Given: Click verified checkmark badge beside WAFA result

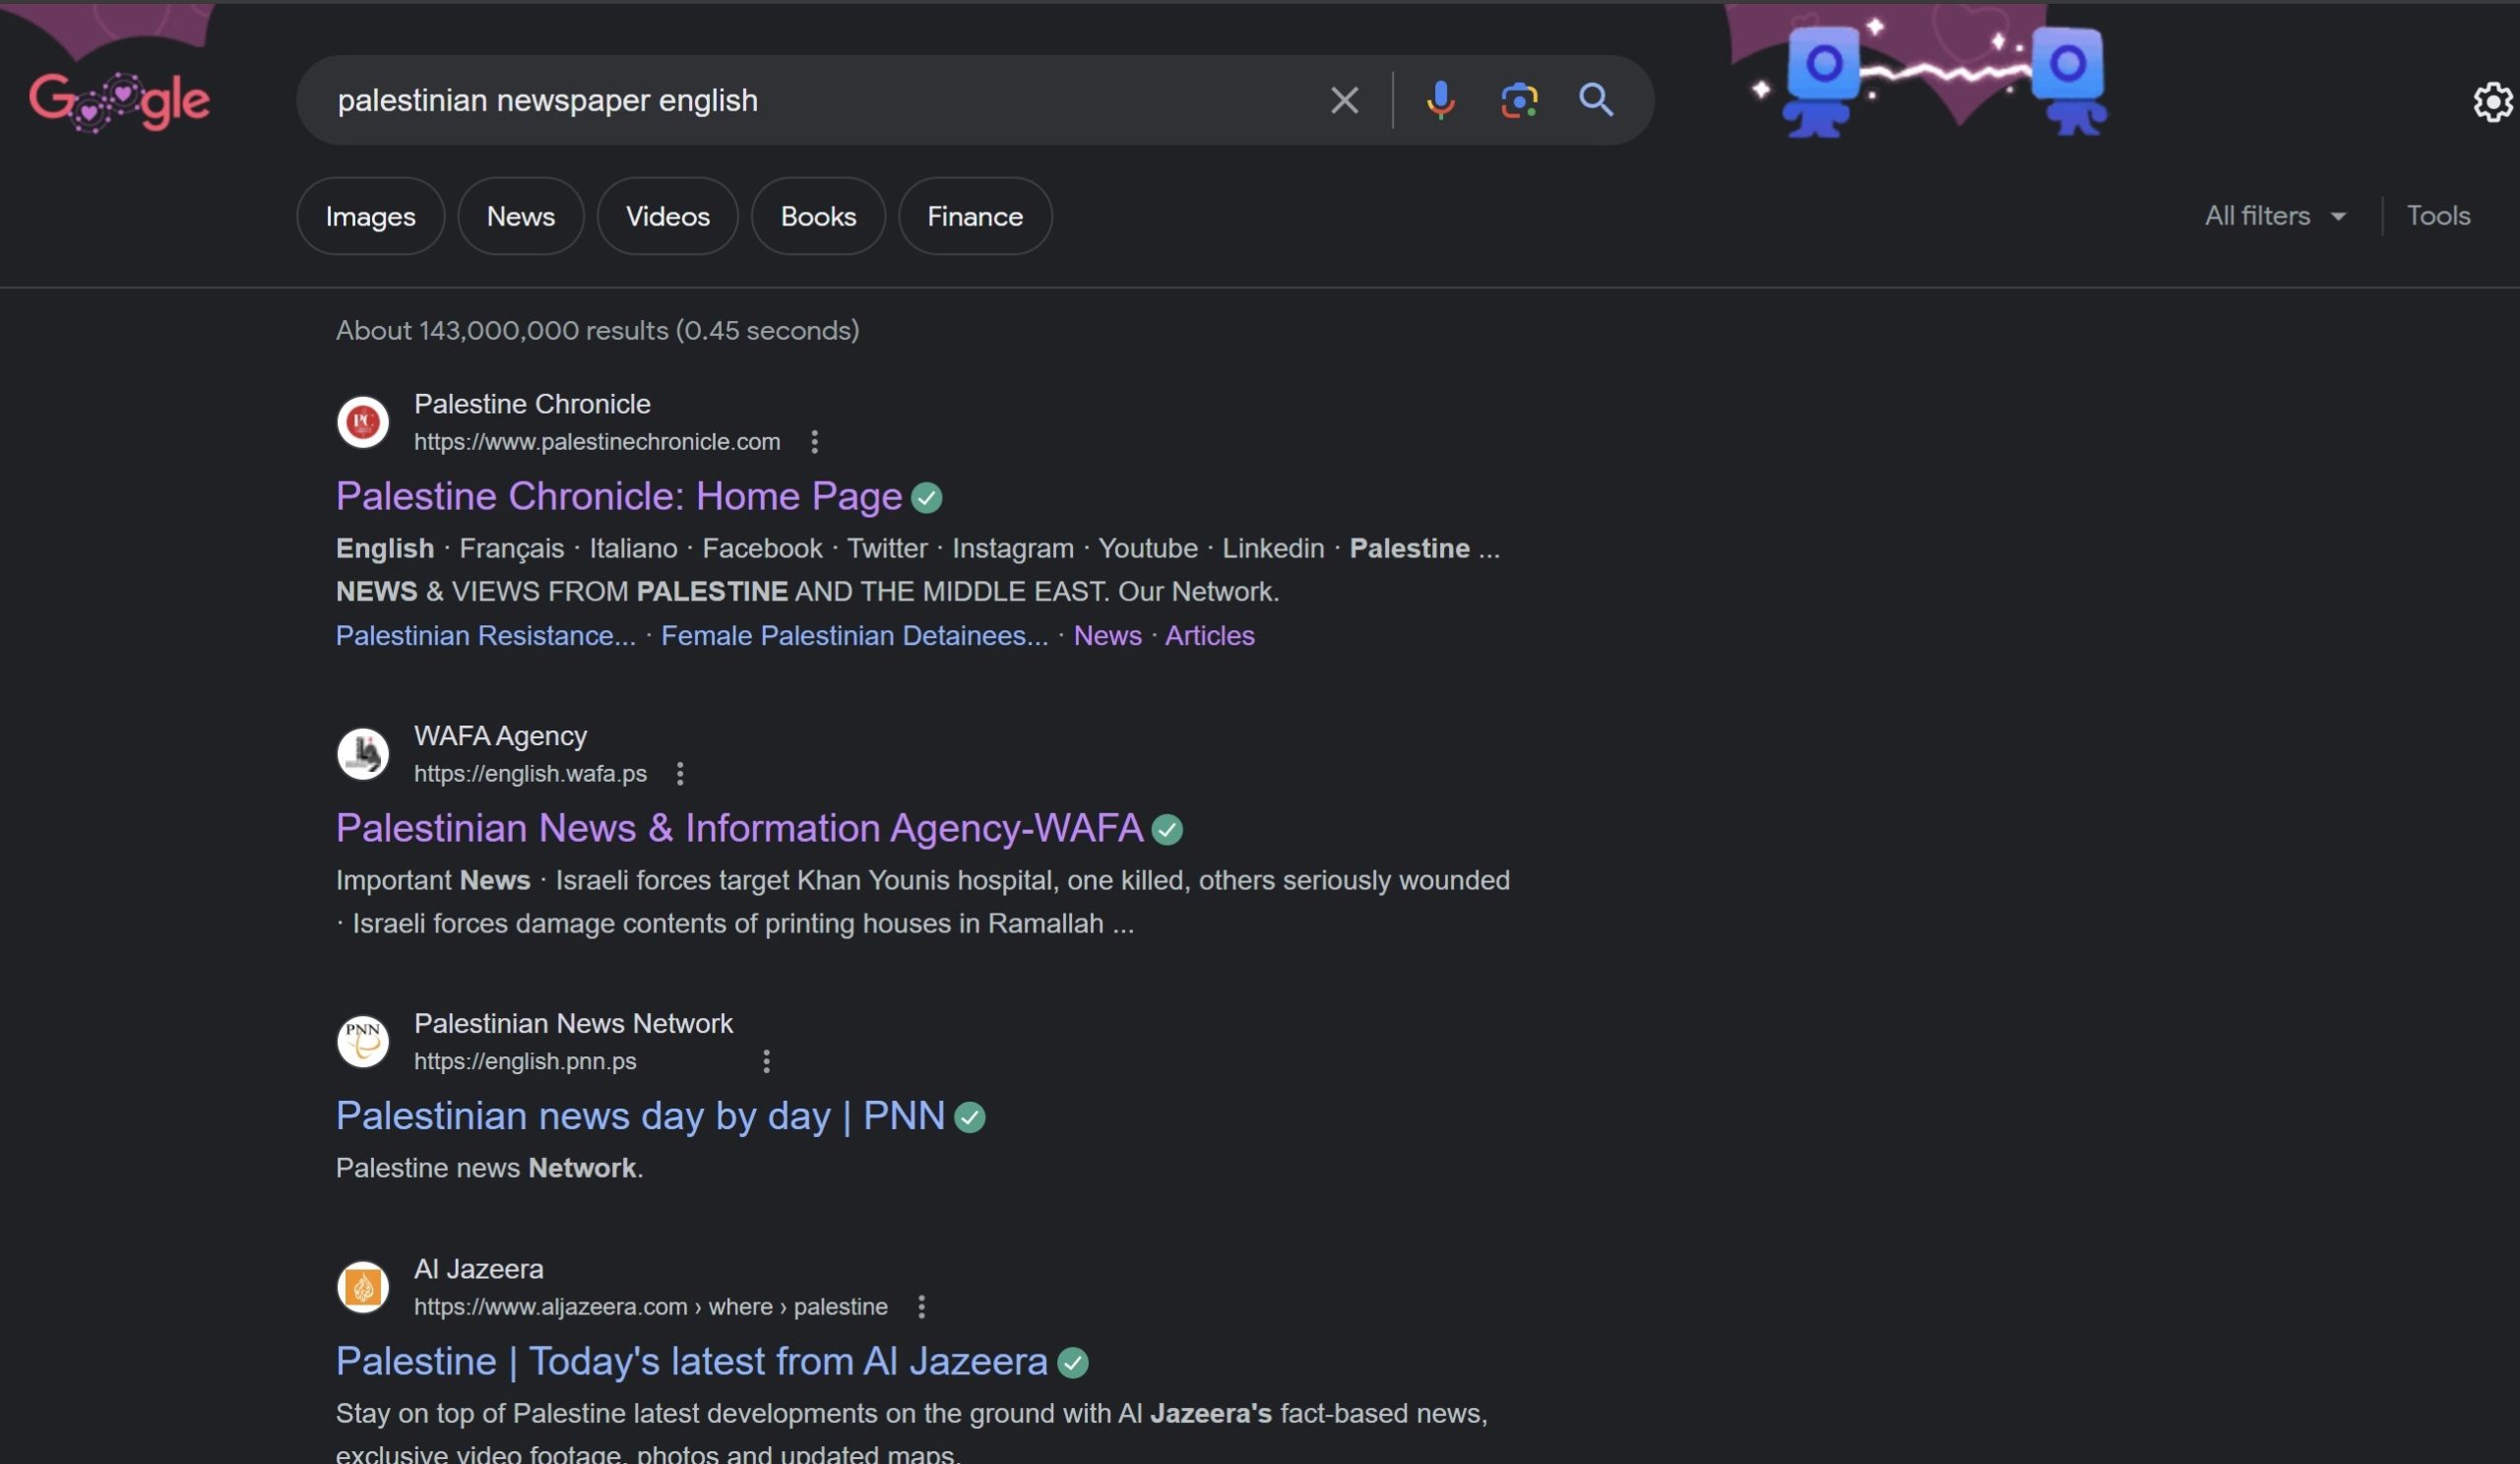Looking at the screenshot, I should tap(1166, 829).
